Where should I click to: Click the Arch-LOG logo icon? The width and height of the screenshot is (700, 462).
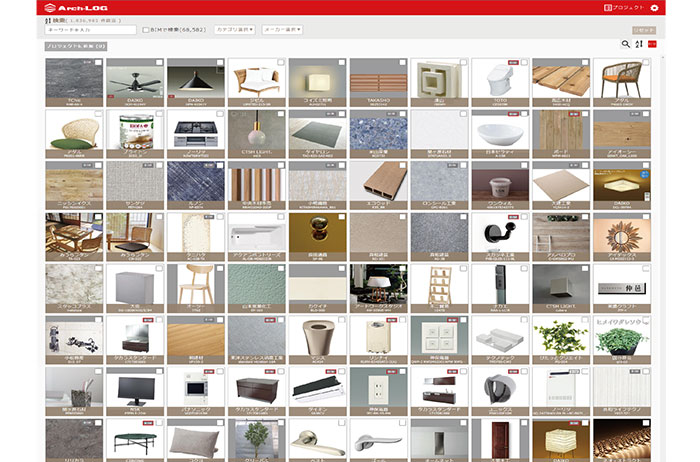(x=52, y=8)
